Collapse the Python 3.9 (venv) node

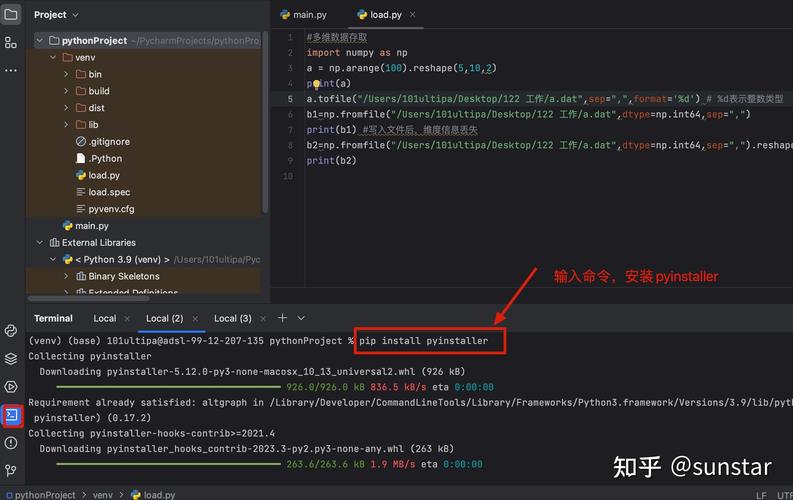[x=53, y=259]
